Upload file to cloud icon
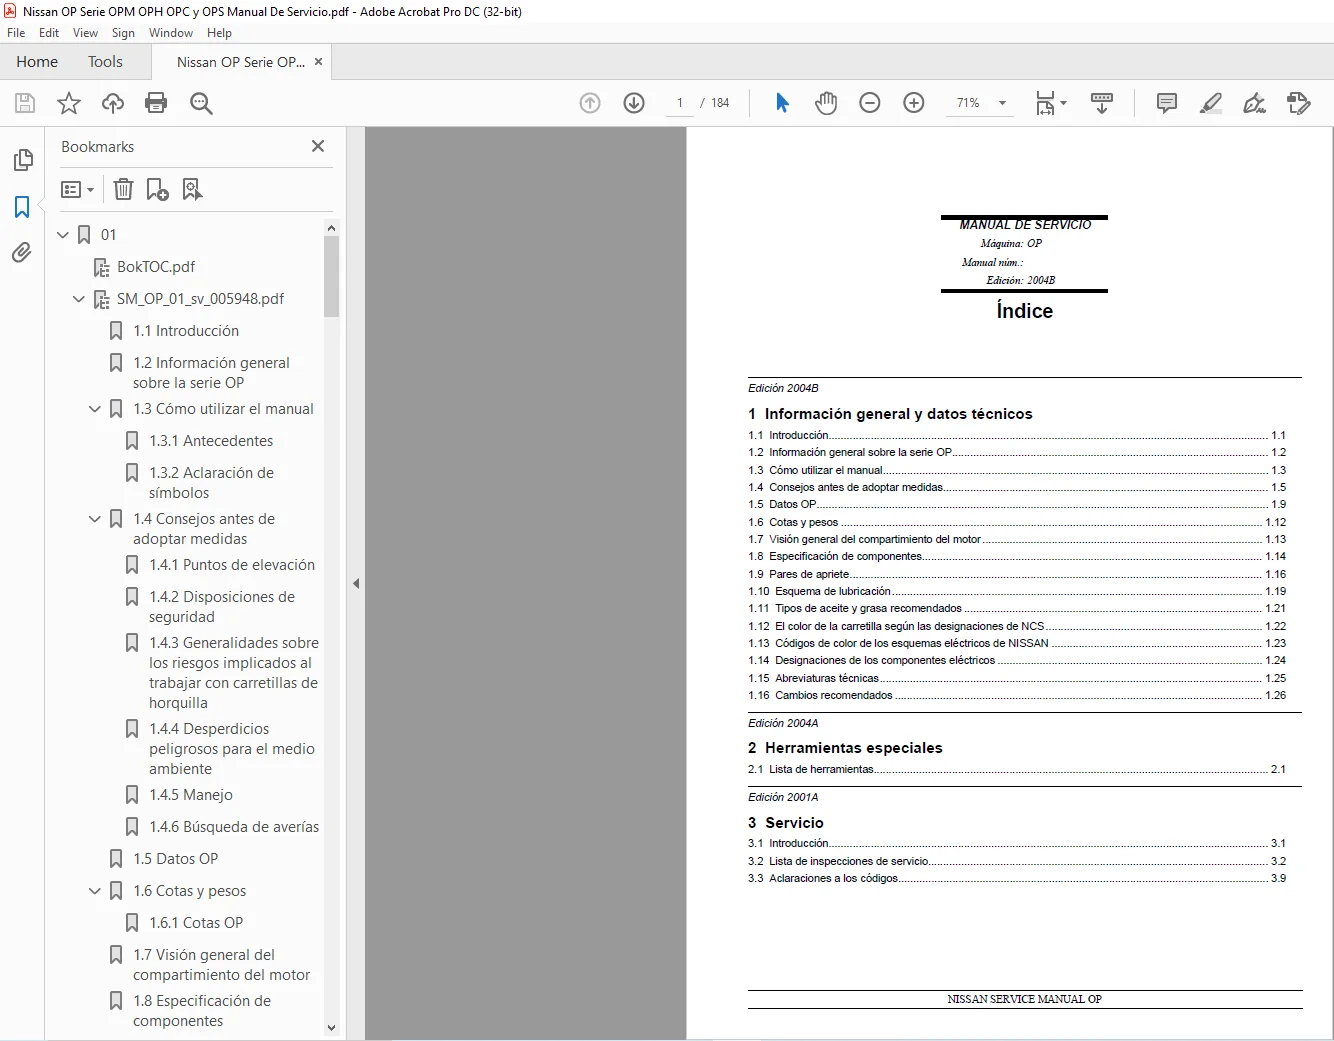Viewport: 1334px width, 1041px height. coord(113,103)
